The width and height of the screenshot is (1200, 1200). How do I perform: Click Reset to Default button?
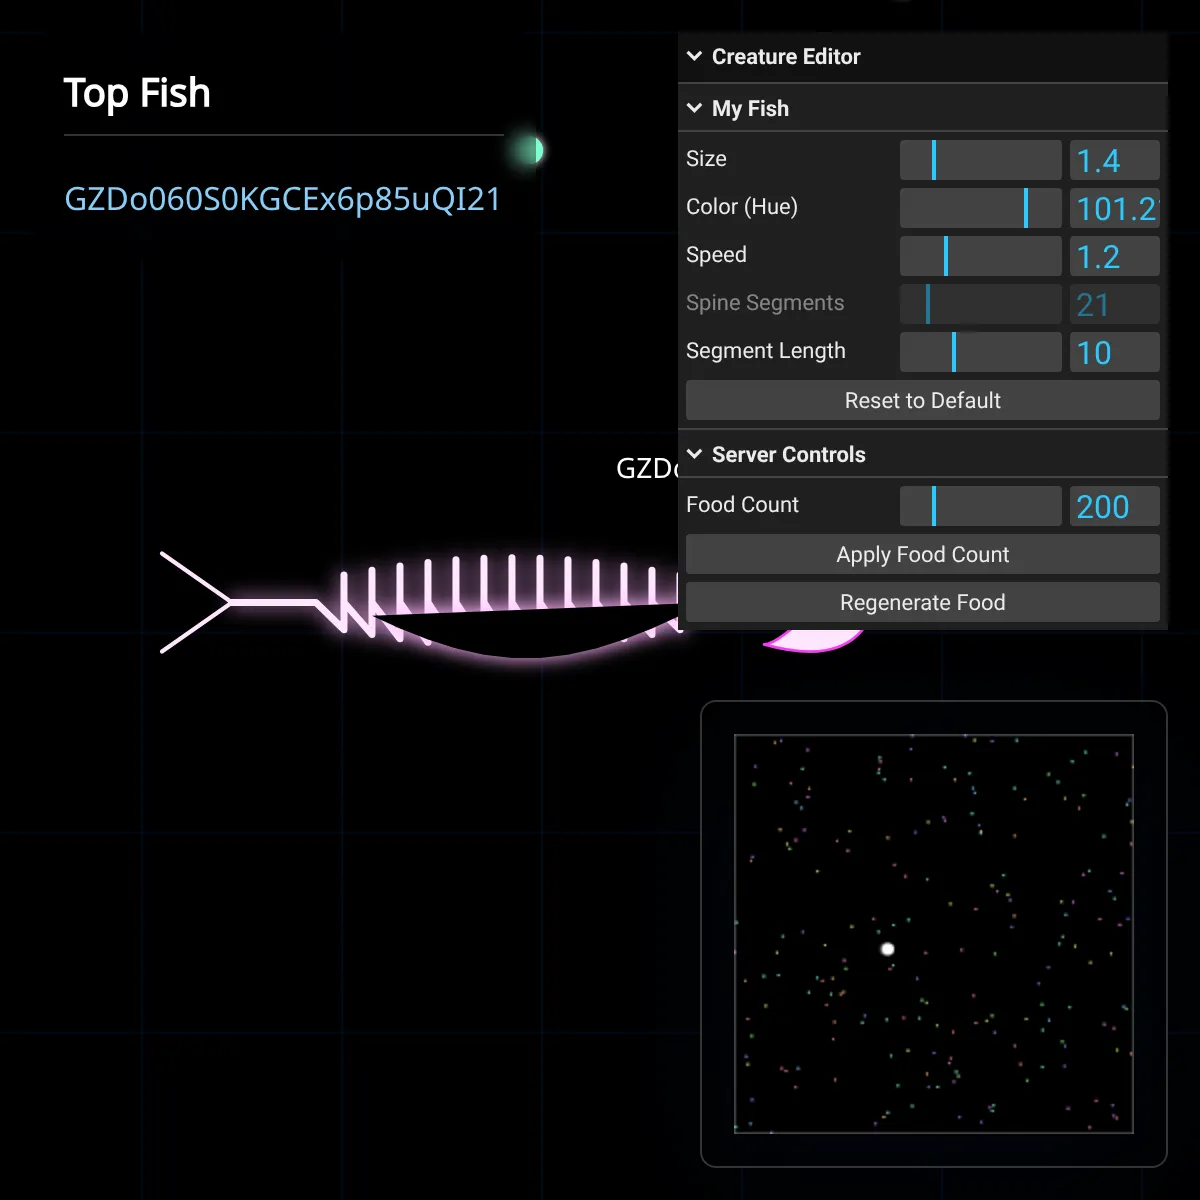[923, 400]
